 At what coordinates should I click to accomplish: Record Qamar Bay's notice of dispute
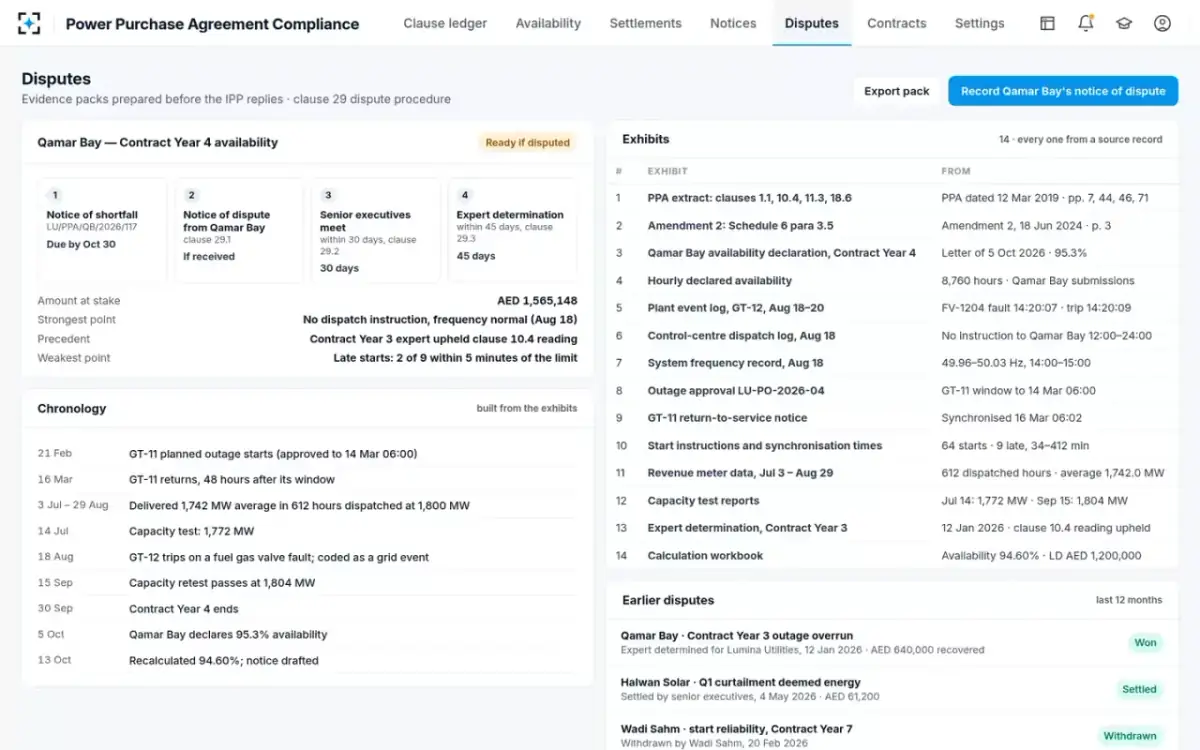(1063, 91)
